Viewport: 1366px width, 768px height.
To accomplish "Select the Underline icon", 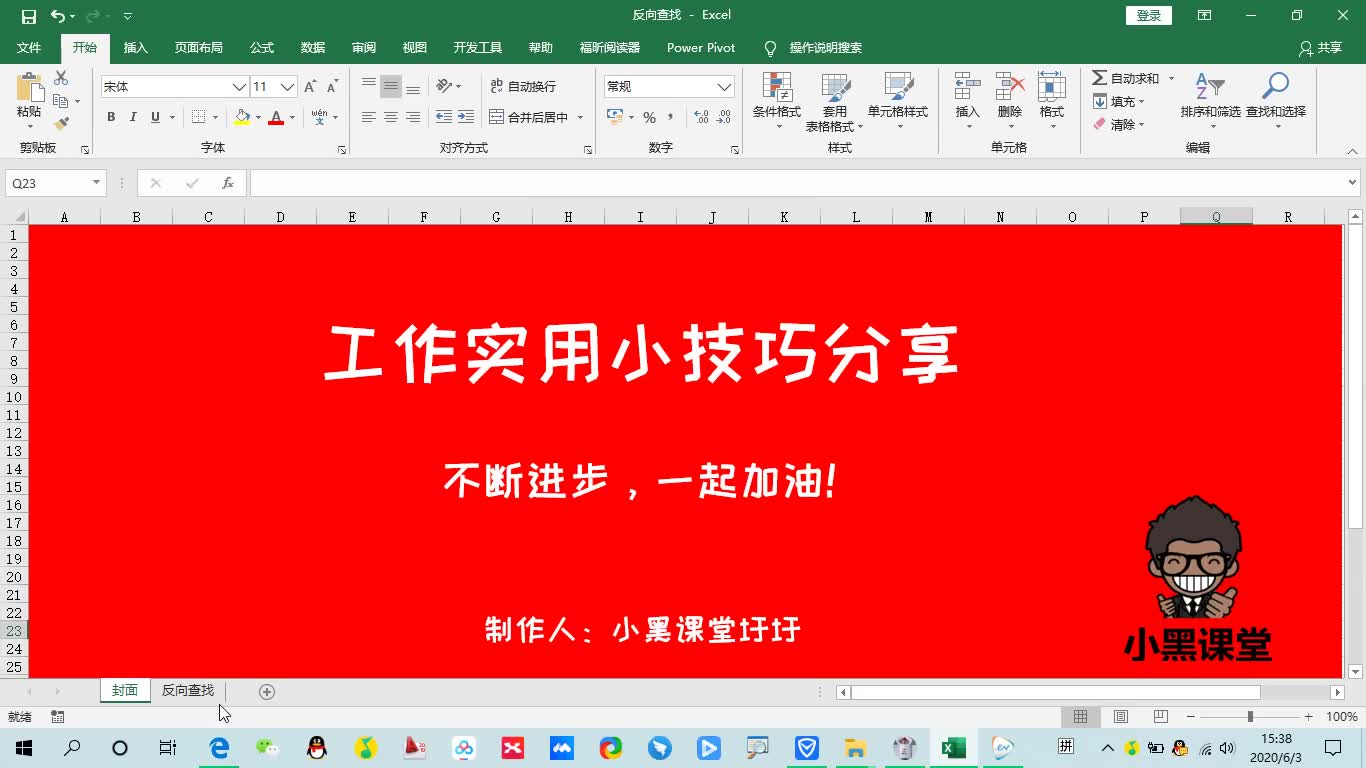I will [x=155, y=117].
